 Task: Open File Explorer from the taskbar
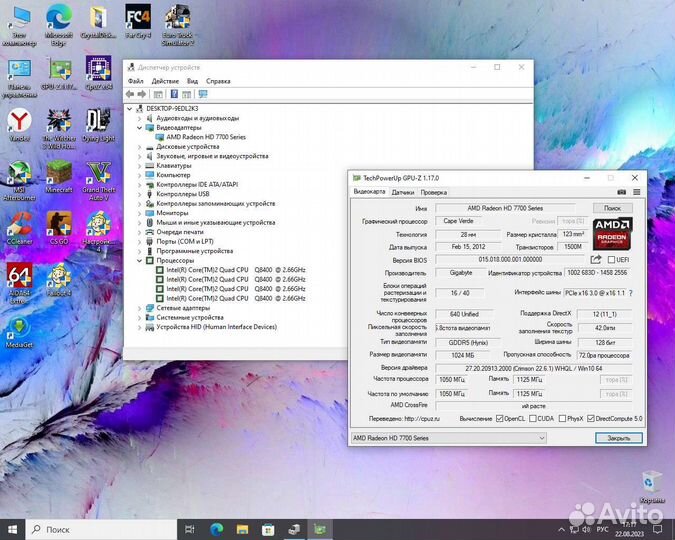(242, 529)
